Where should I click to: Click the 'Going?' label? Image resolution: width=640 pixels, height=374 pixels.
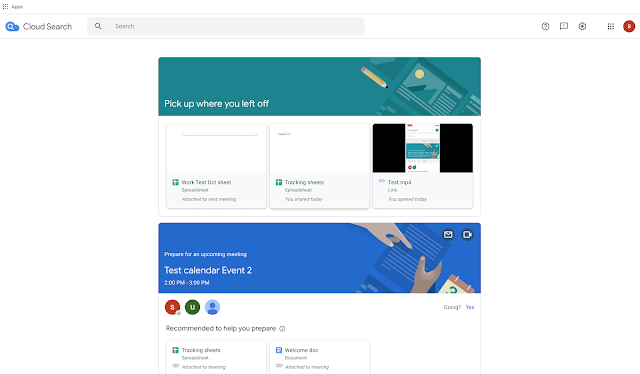pos(452,307)
